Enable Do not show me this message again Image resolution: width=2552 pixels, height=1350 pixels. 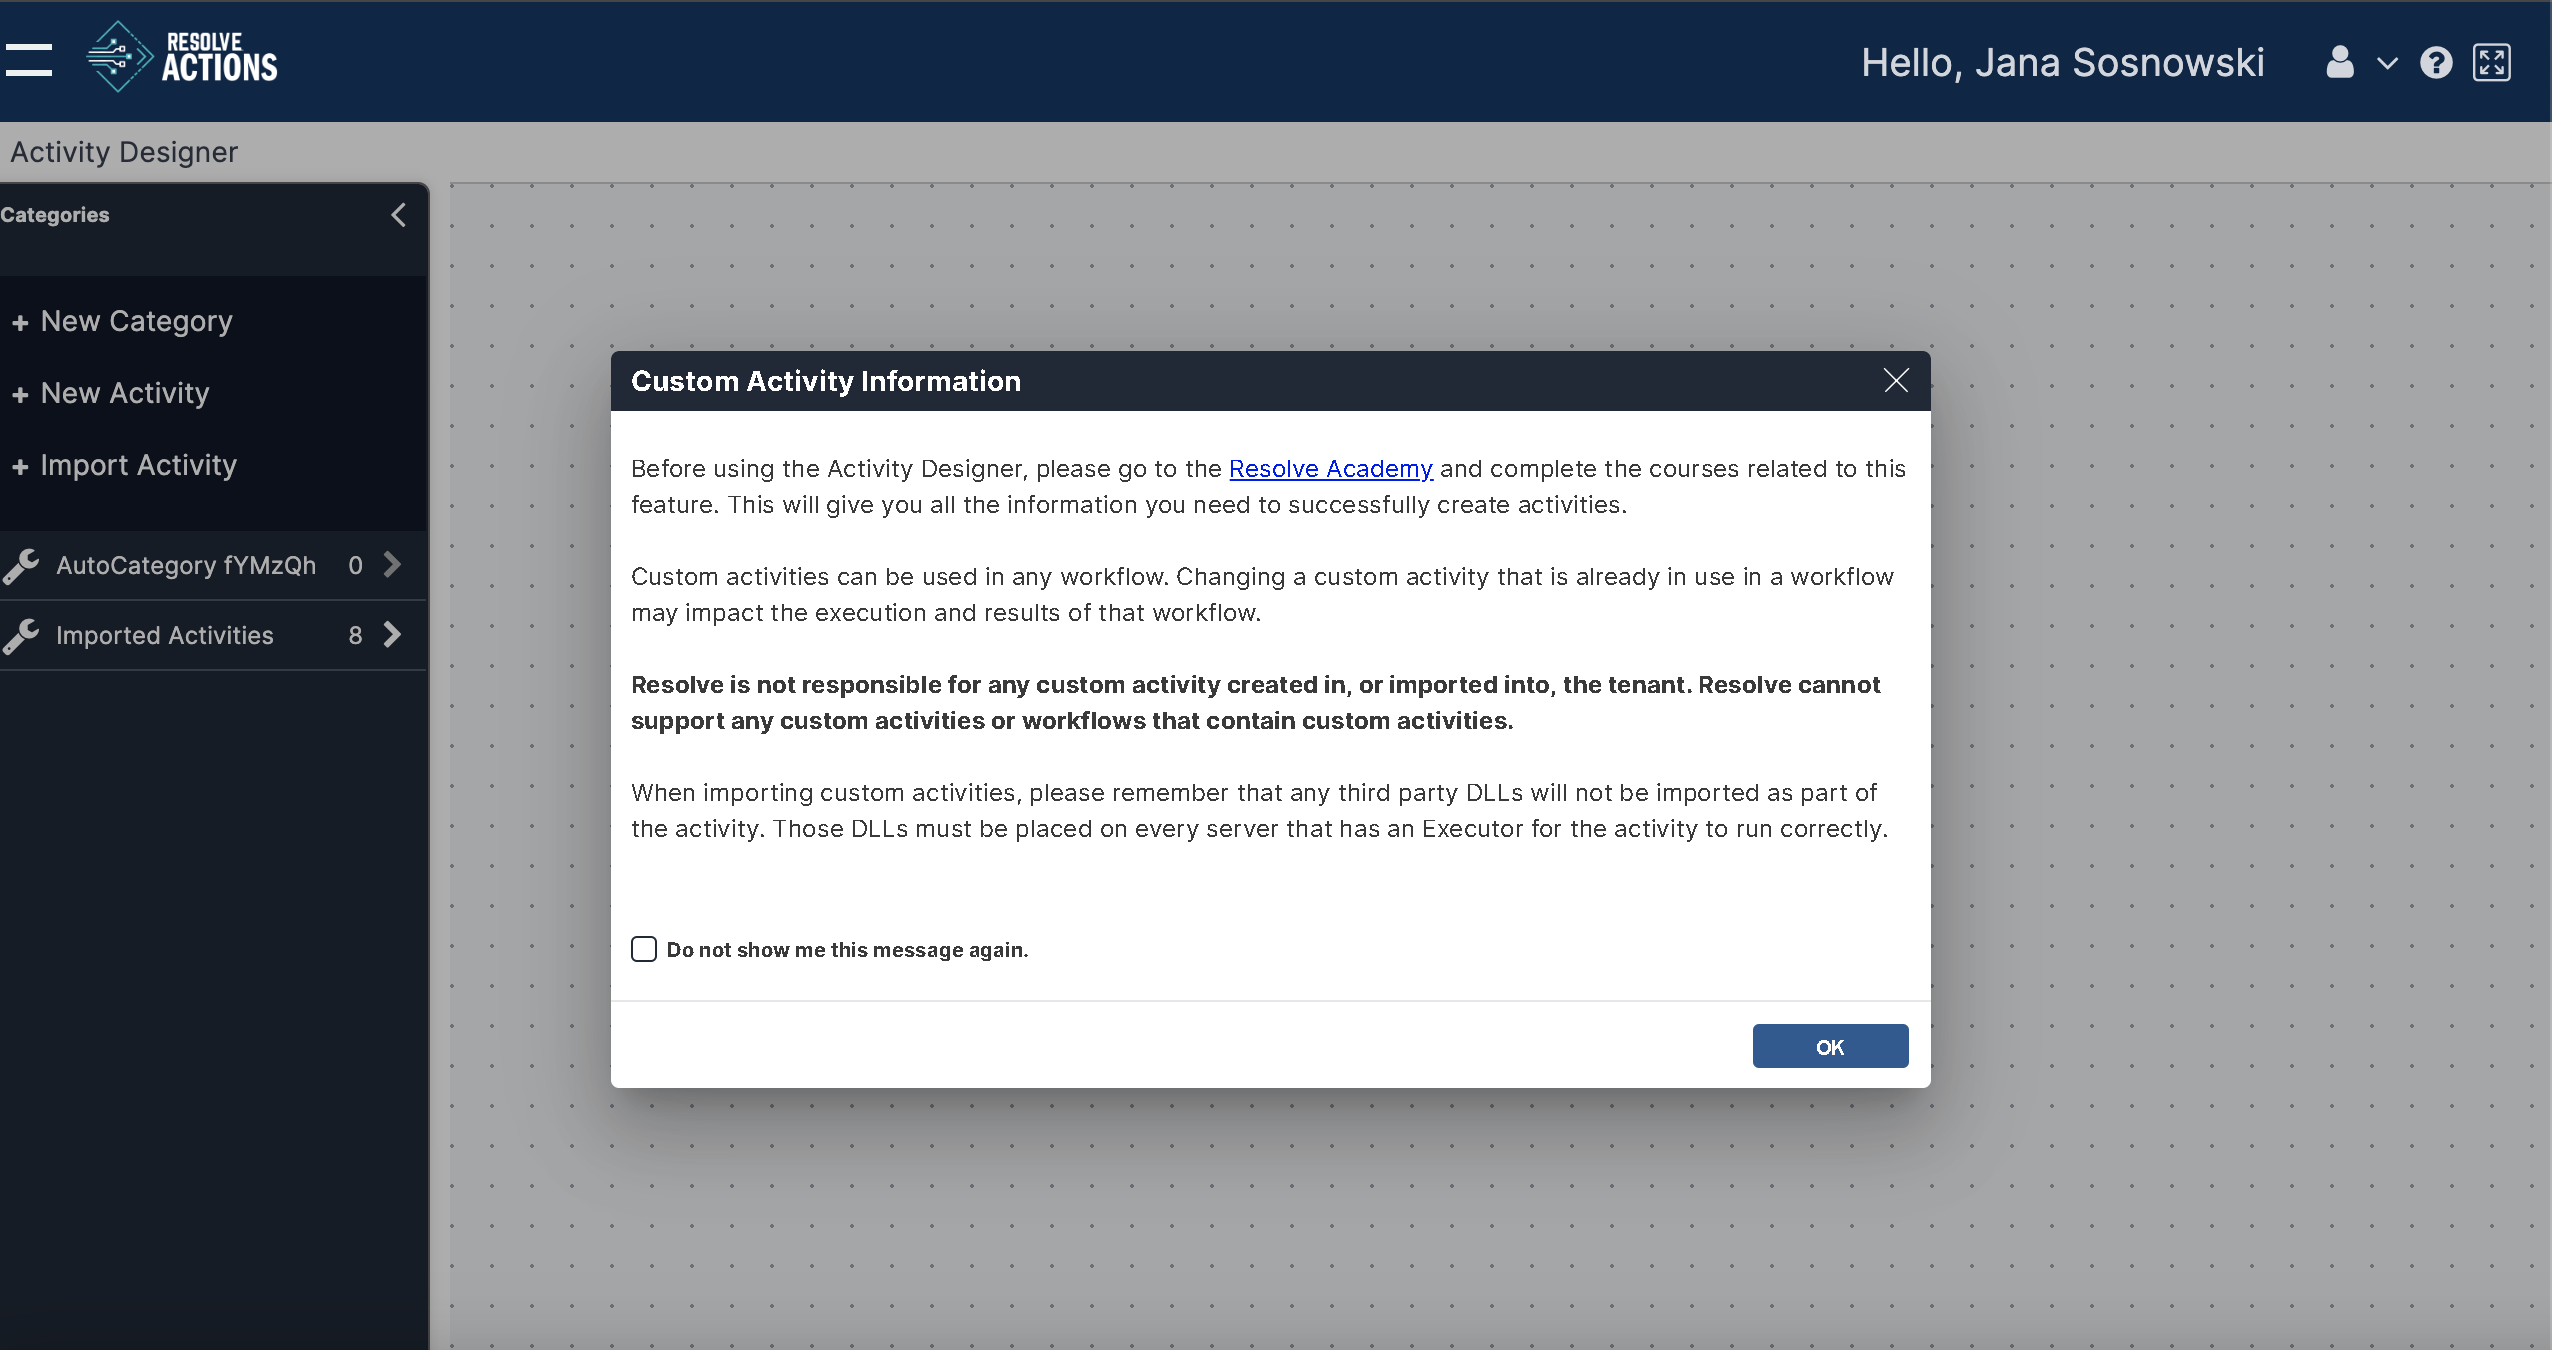[643, 948]
